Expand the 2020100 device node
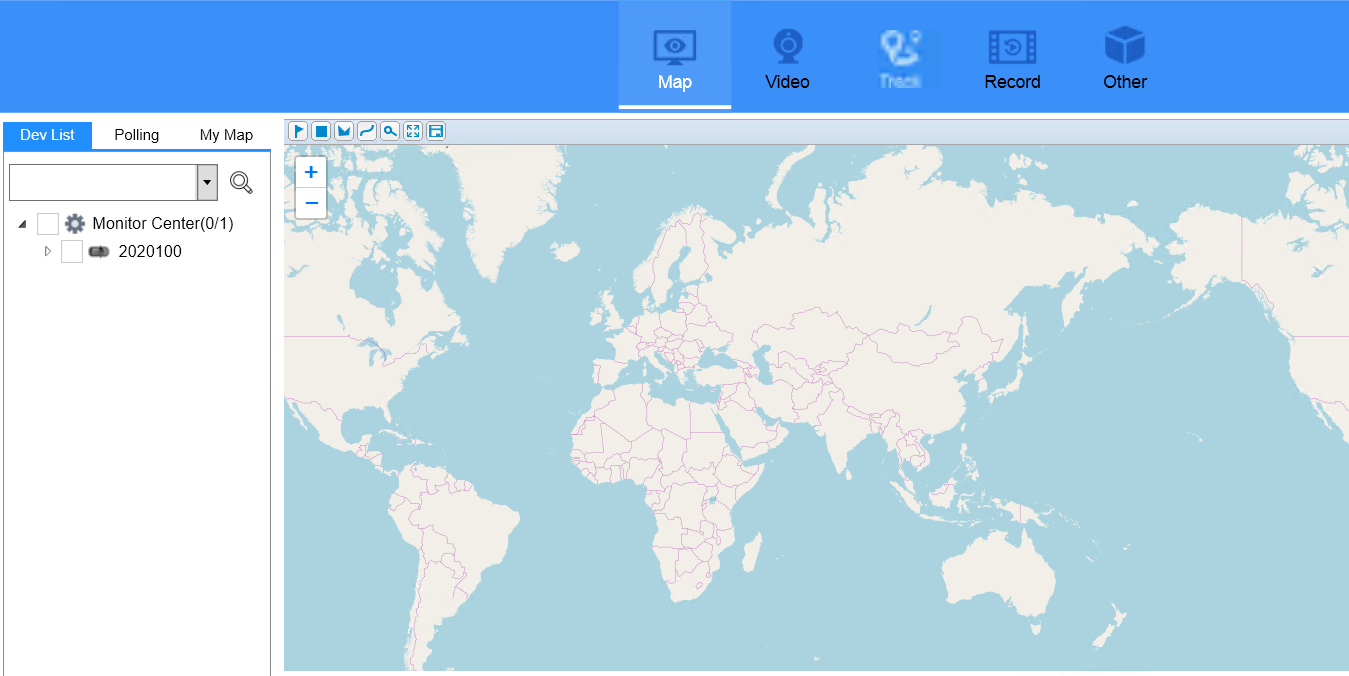 (x=47, y=251)
